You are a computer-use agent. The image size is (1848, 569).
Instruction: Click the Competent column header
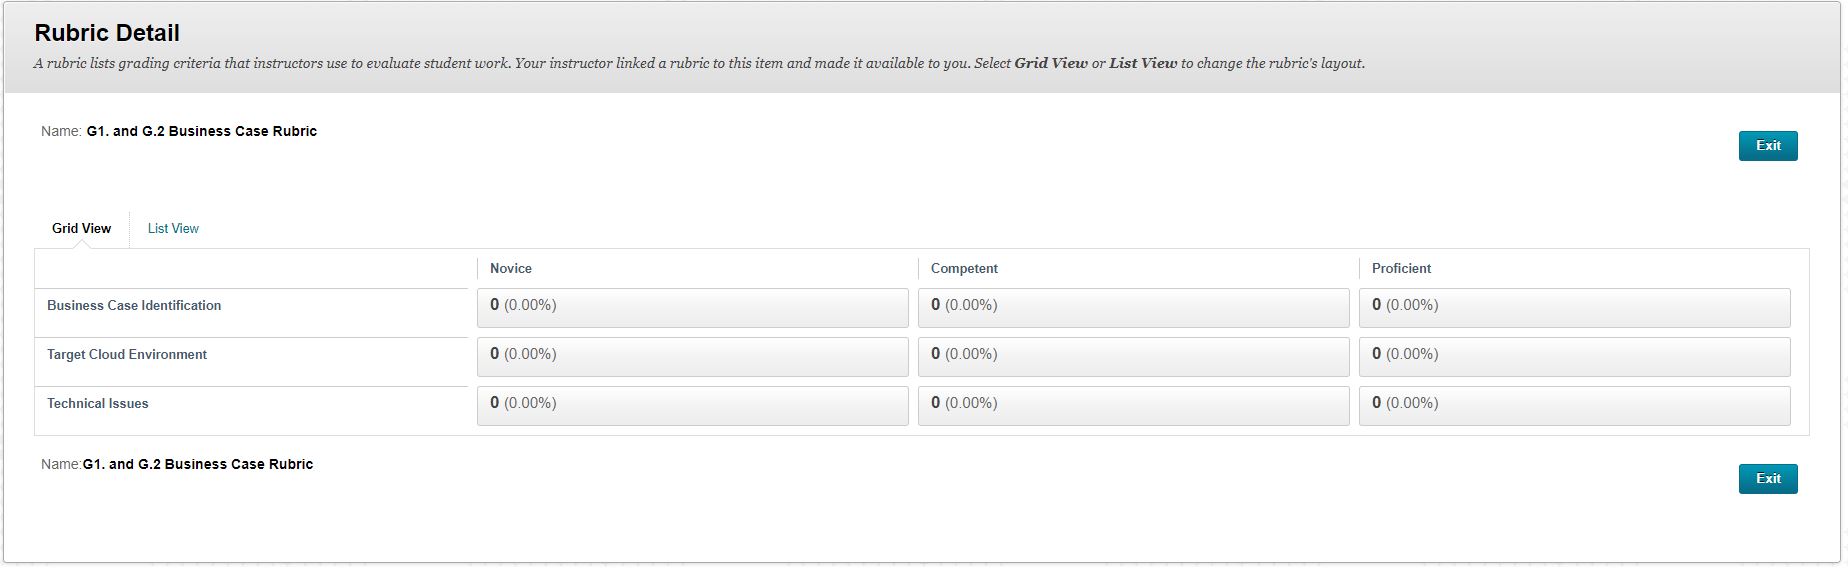(964, 269)
